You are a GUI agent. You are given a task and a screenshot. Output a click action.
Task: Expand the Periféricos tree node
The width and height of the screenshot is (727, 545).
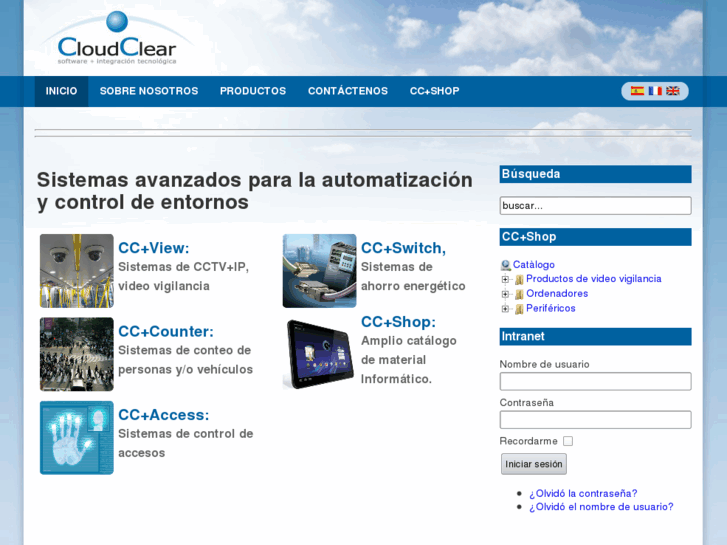(505, 309)
